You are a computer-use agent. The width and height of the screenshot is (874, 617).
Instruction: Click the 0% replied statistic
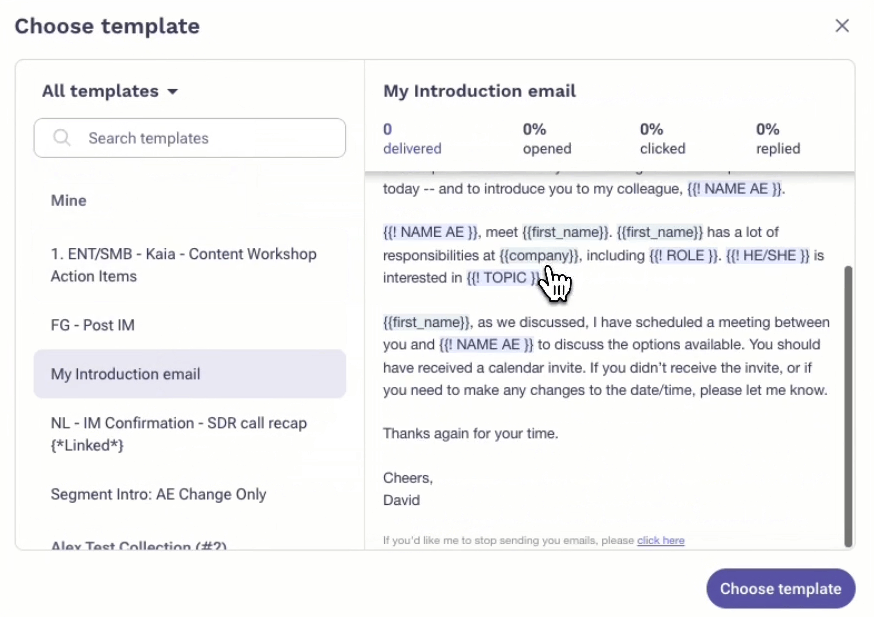[778, 138]
